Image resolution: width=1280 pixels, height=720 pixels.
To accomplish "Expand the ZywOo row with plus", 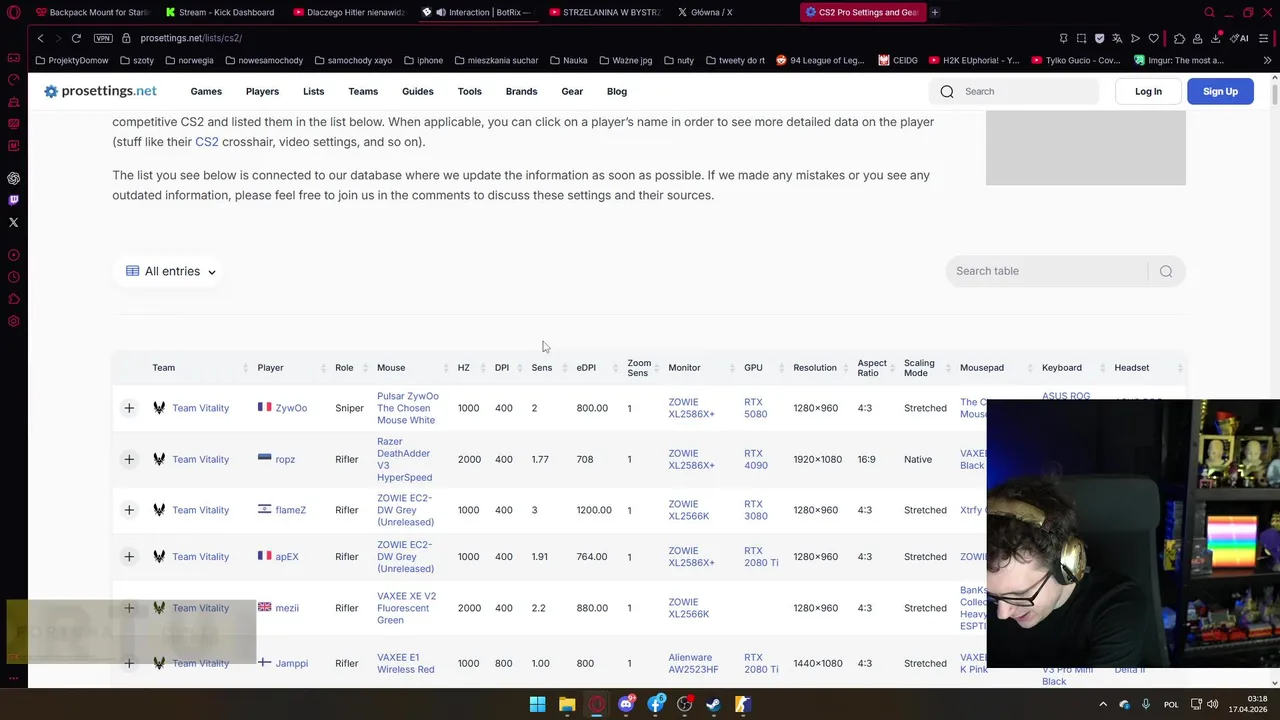I will pos(129,408).
